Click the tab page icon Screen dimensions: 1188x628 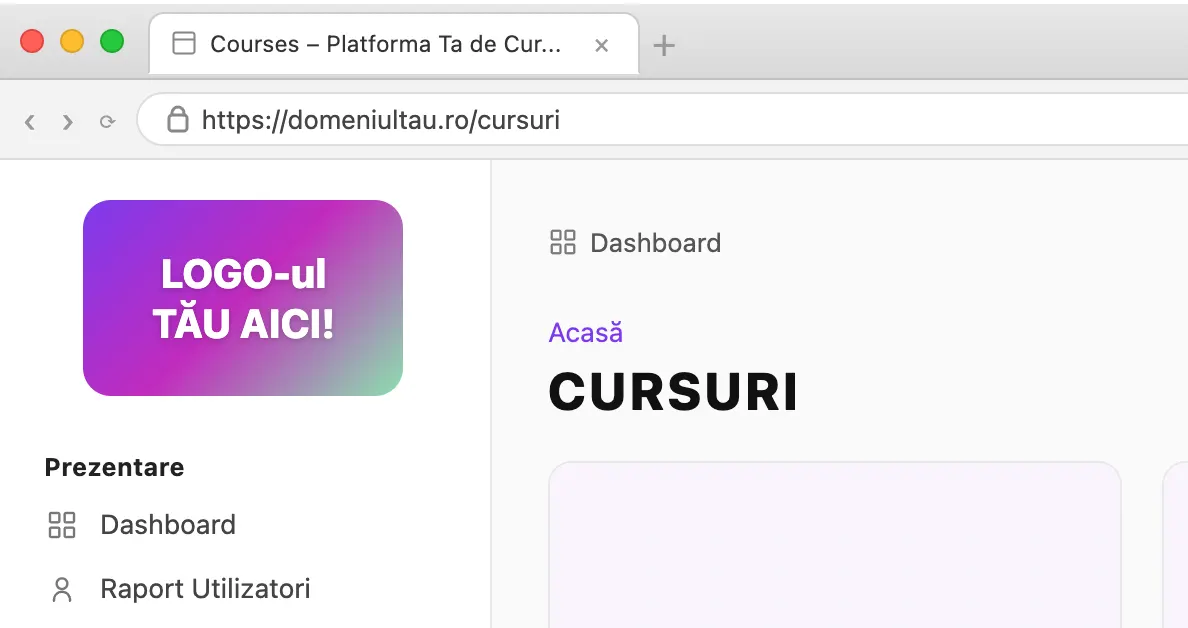click(184, 43)
